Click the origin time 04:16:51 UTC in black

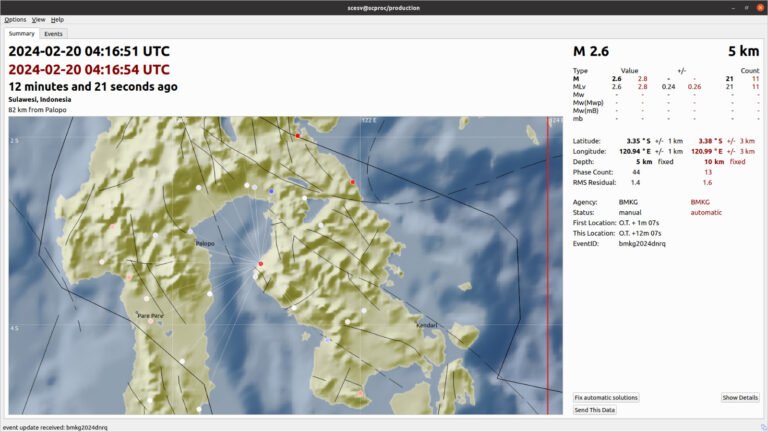pos(89,51)
